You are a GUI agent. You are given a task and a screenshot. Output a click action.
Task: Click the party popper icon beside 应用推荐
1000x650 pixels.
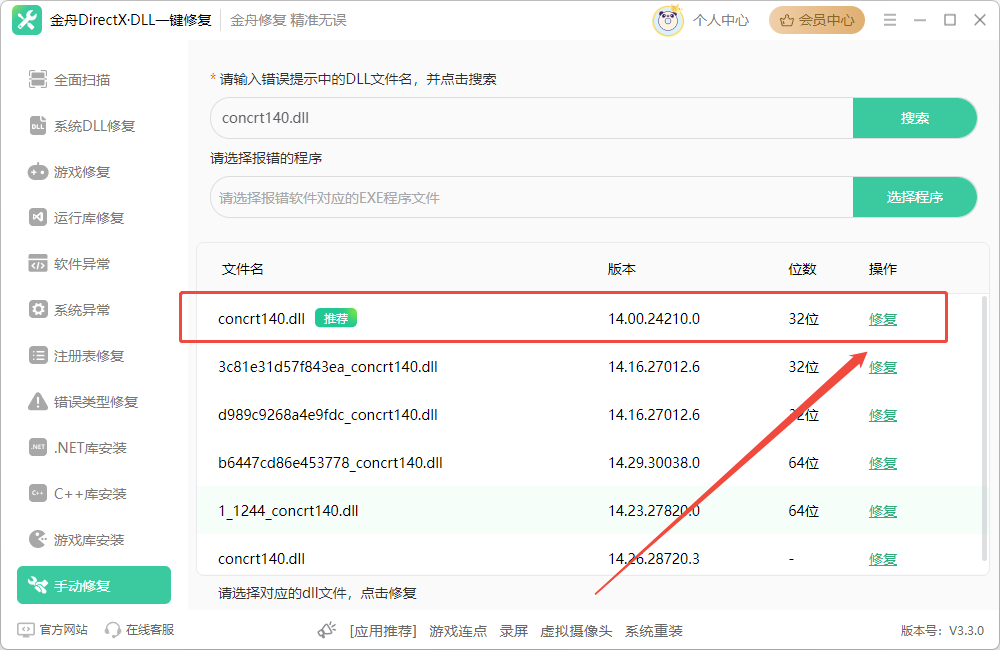click(327, 630)
